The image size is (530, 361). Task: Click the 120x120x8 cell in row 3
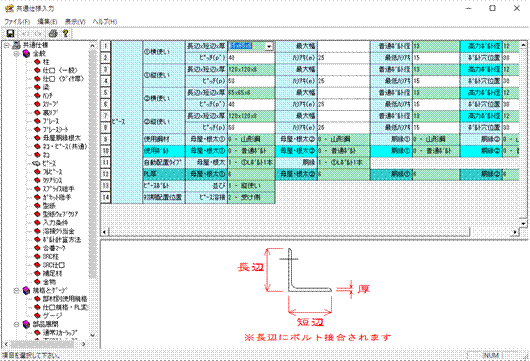[251, 69]
